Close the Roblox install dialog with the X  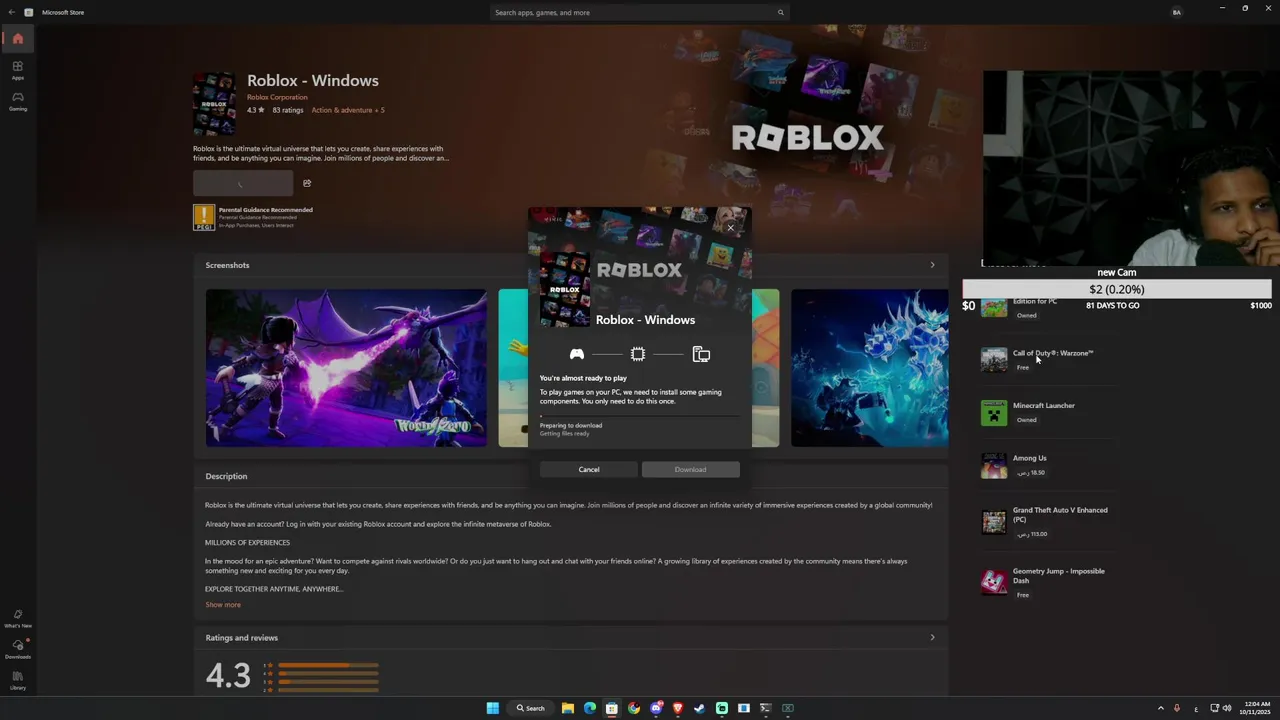pyautogui.click(x=730, y=228)
